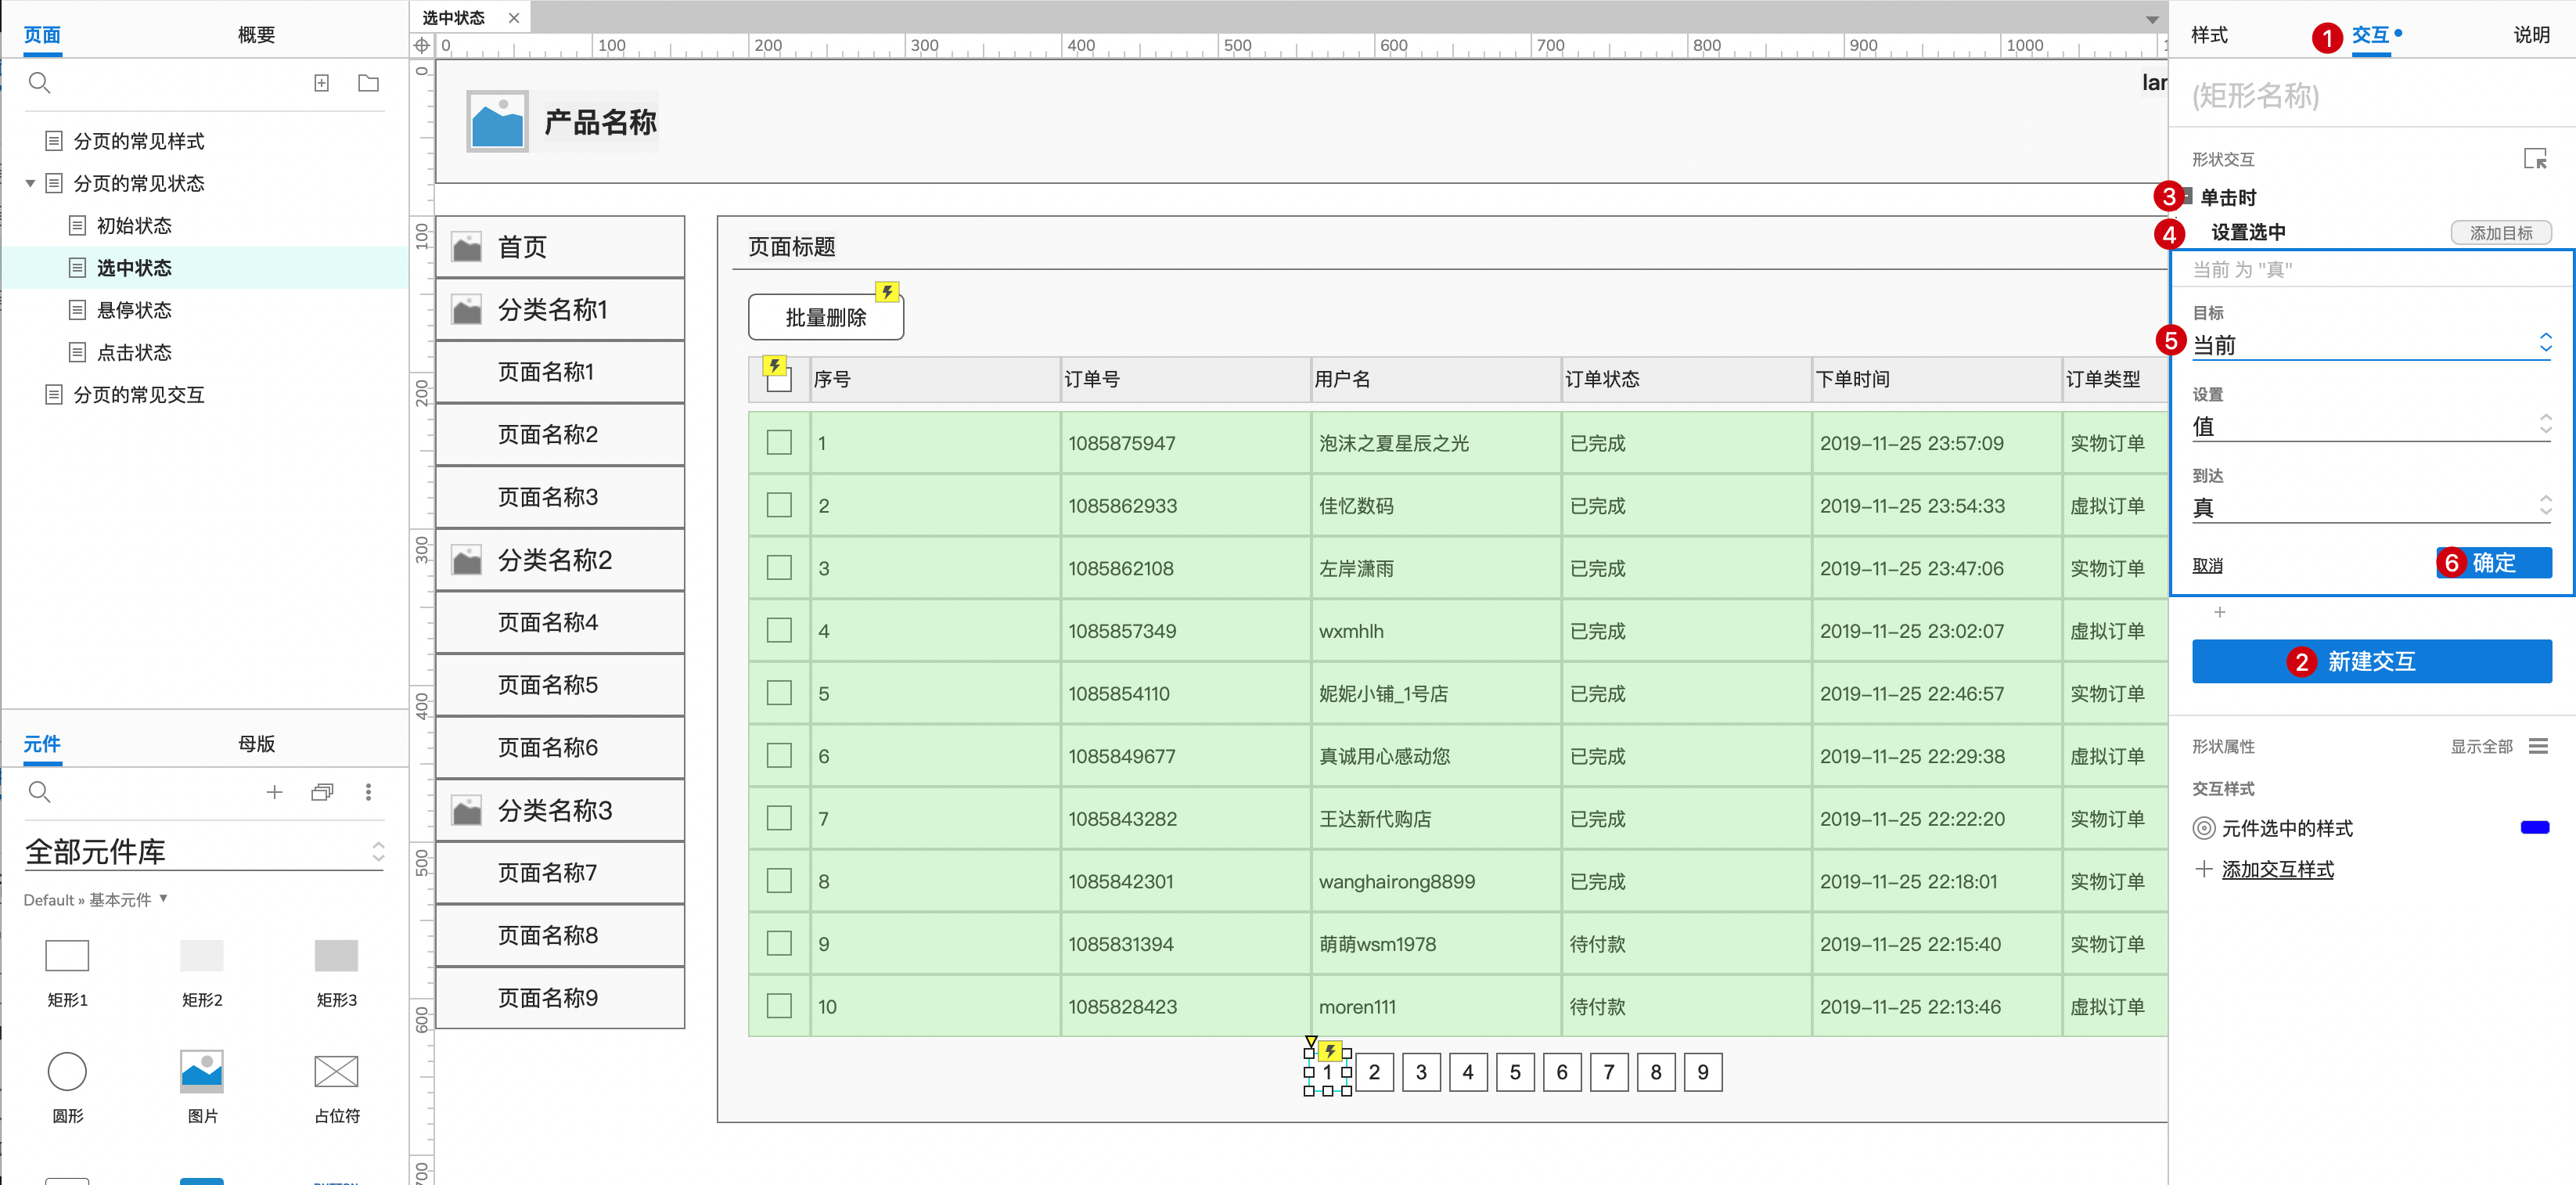Click the 确定 button
The image size is (2576, 1185).
[x=2493, y=563]
